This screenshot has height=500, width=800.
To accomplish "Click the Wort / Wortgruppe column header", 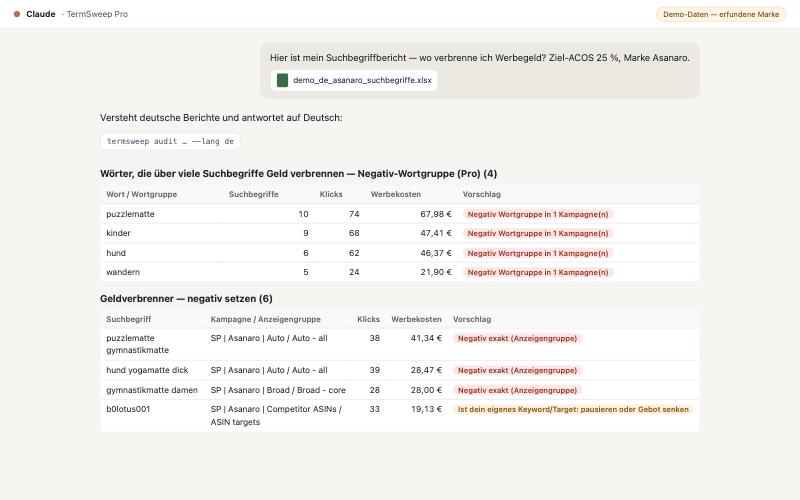I will pos(141,194).
